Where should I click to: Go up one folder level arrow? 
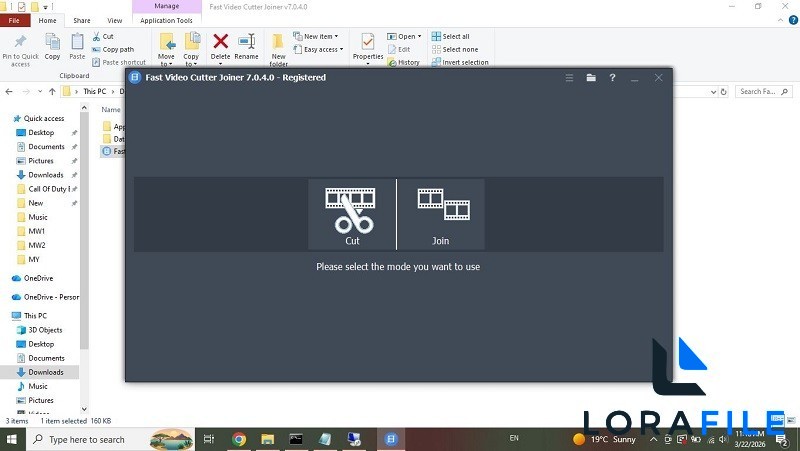52,91
